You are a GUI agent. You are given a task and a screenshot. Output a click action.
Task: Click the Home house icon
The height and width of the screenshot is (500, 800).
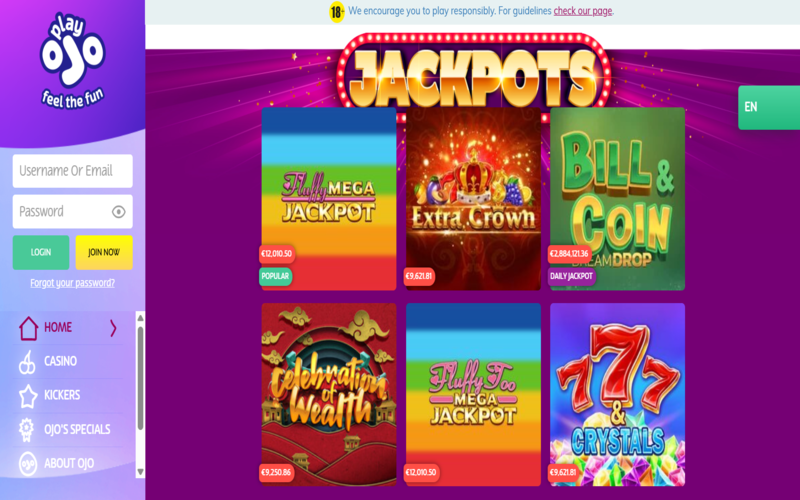pyautogui.click(x=29, y=328)
